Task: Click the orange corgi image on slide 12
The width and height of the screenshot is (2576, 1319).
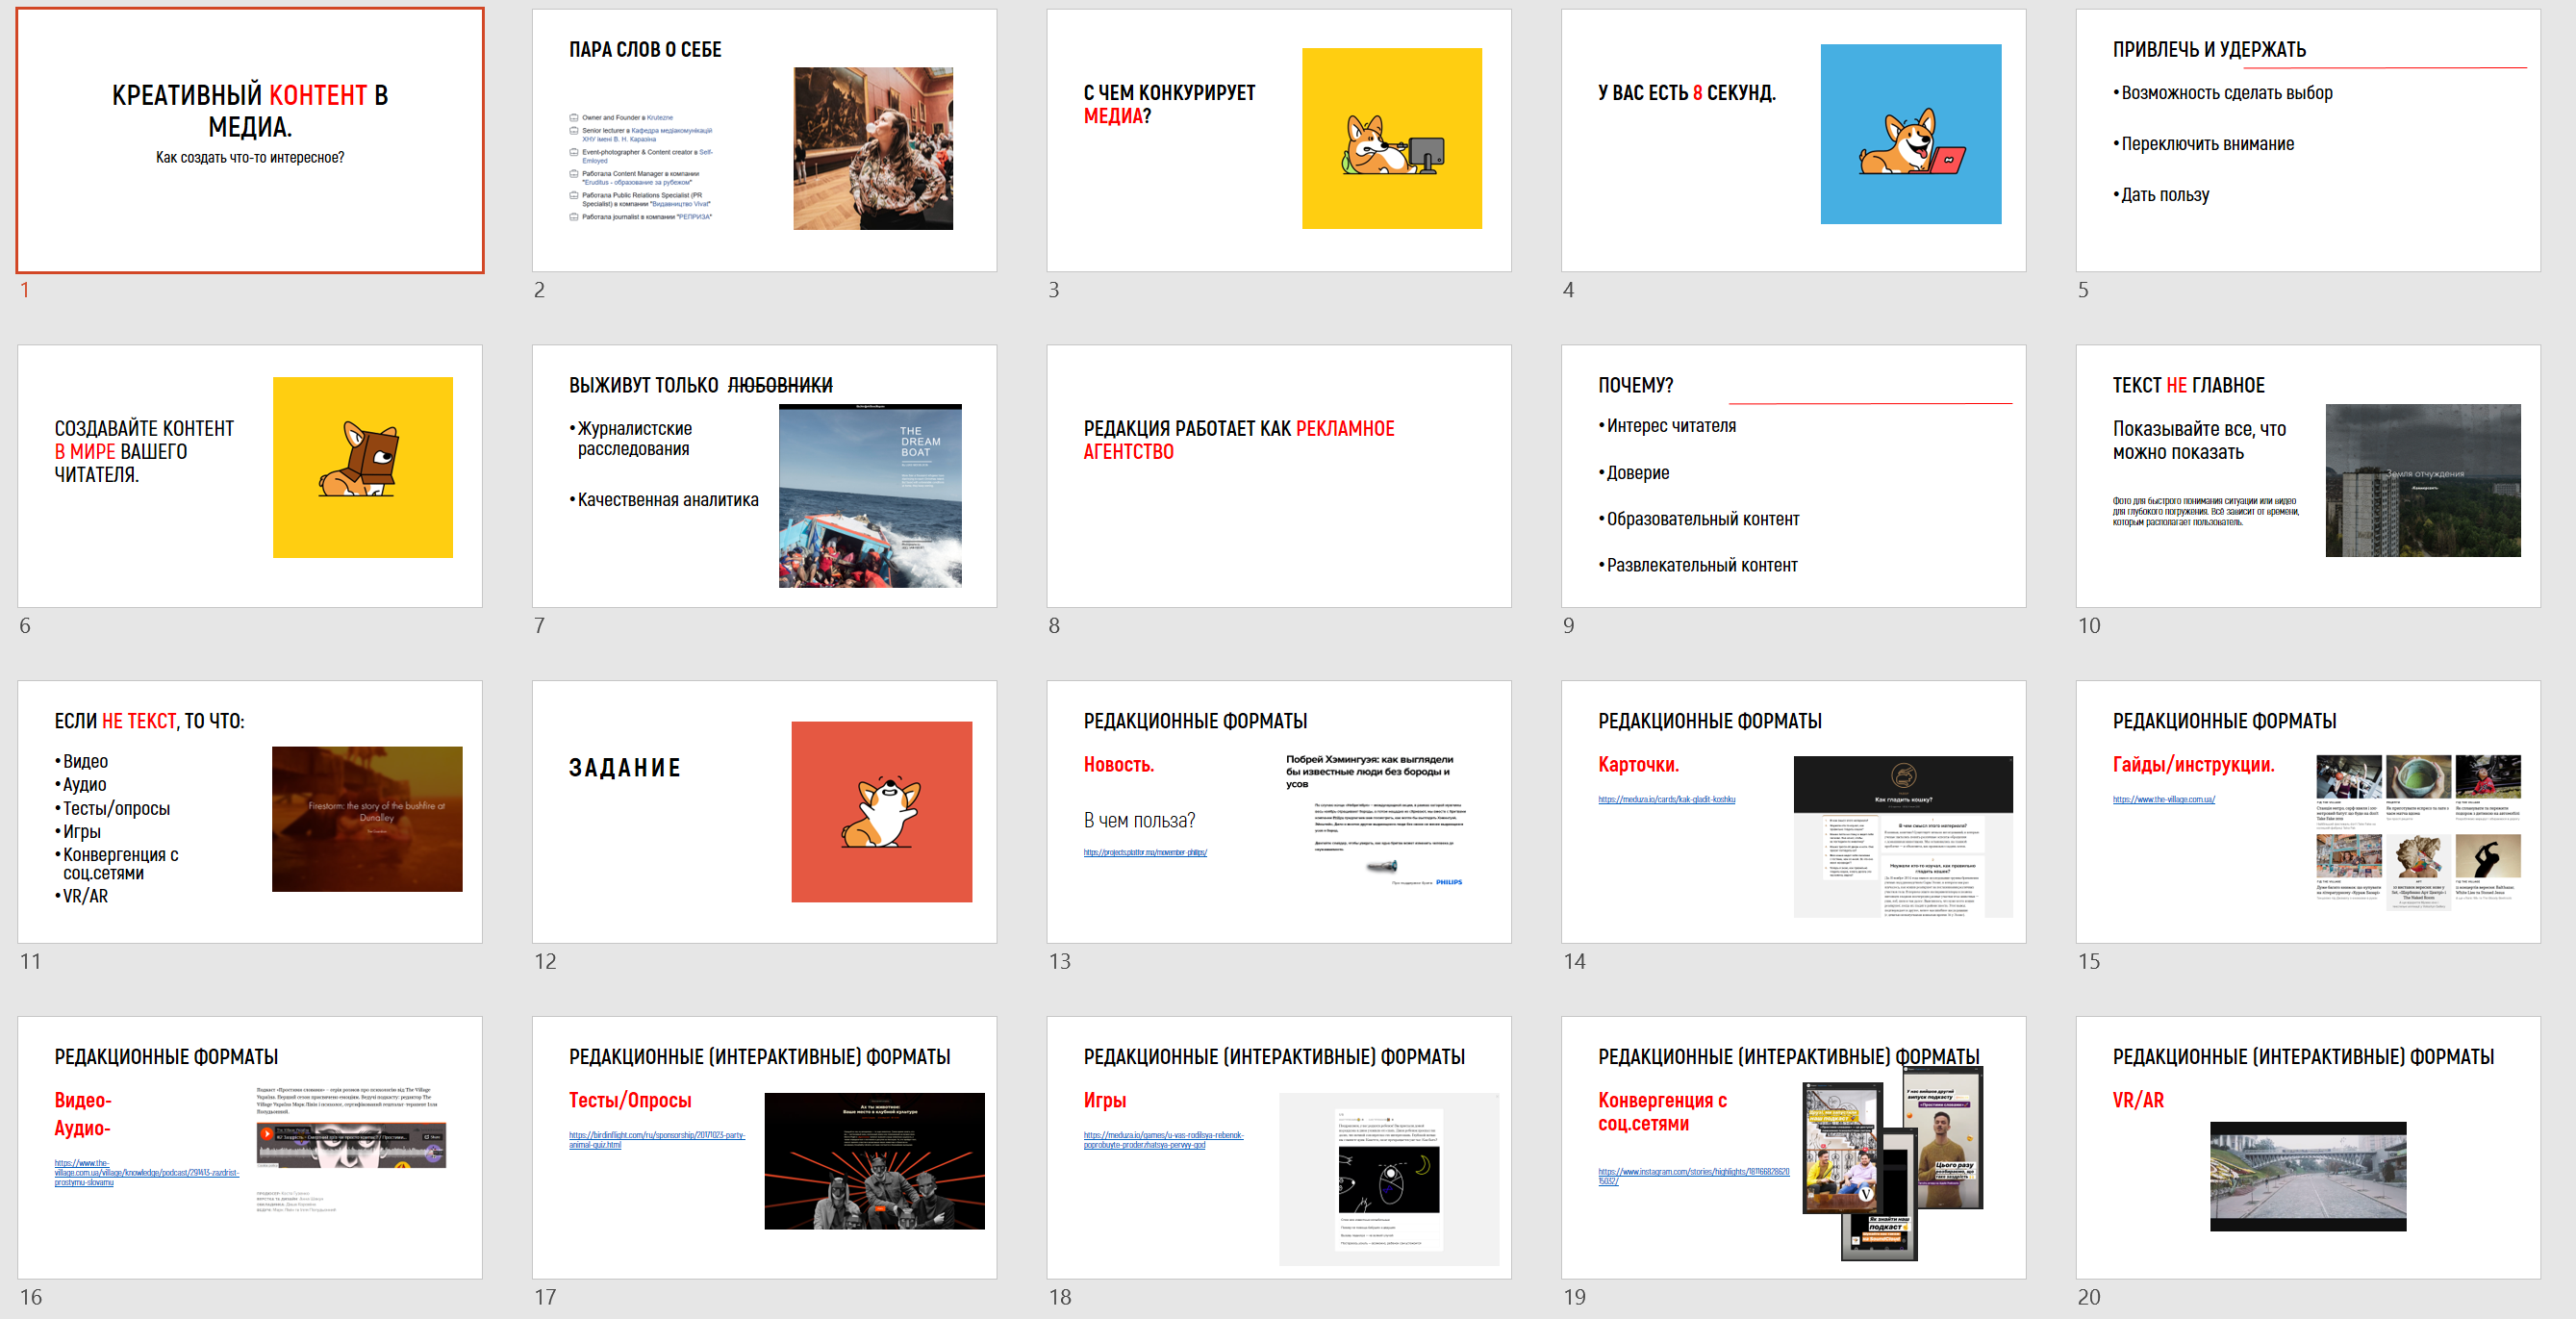Action: [882, 812]
